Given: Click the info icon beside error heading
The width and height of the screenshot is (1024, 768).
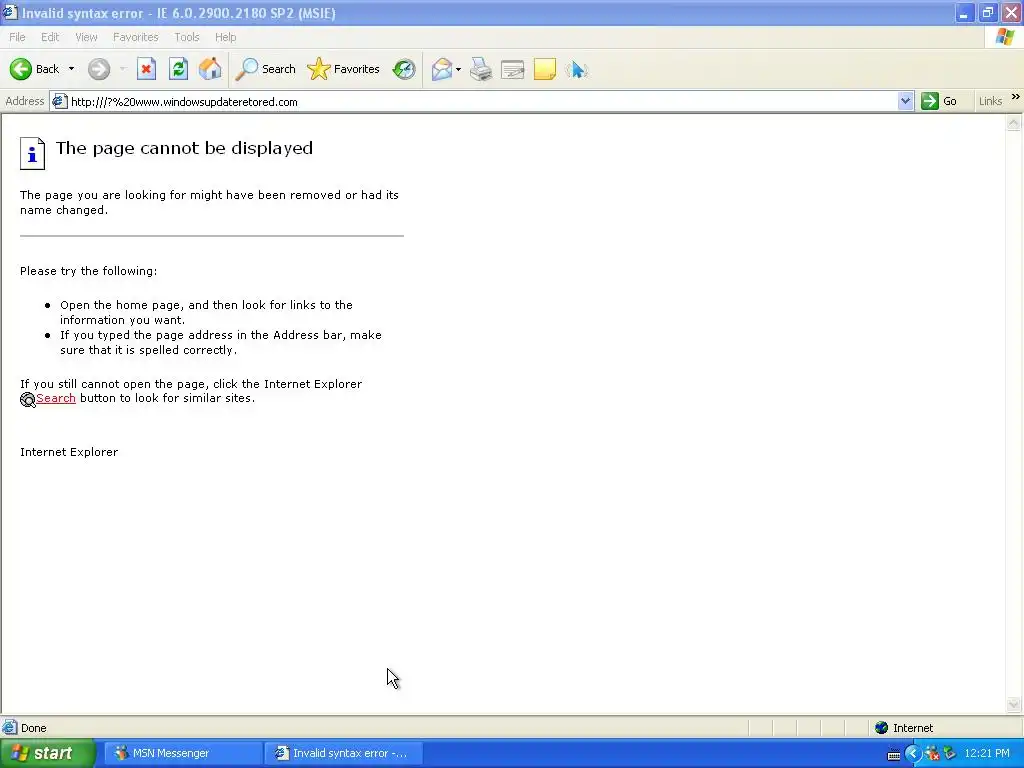Looking at the screenshot, I should [33, 154].
